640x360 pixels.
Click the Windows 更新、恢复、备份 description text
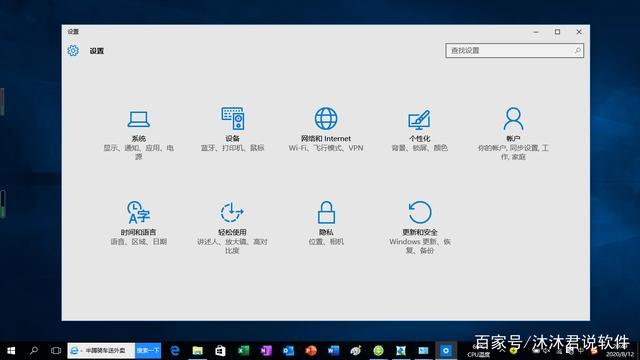(420, 246)
